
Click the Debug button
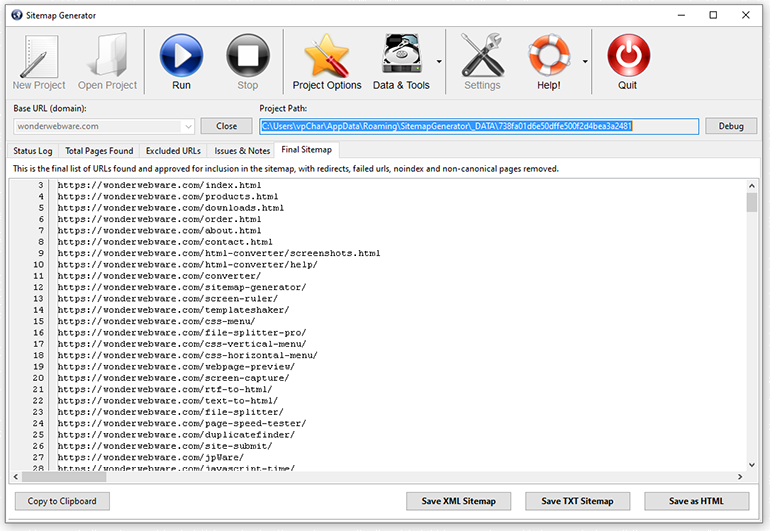coord(731,126)
